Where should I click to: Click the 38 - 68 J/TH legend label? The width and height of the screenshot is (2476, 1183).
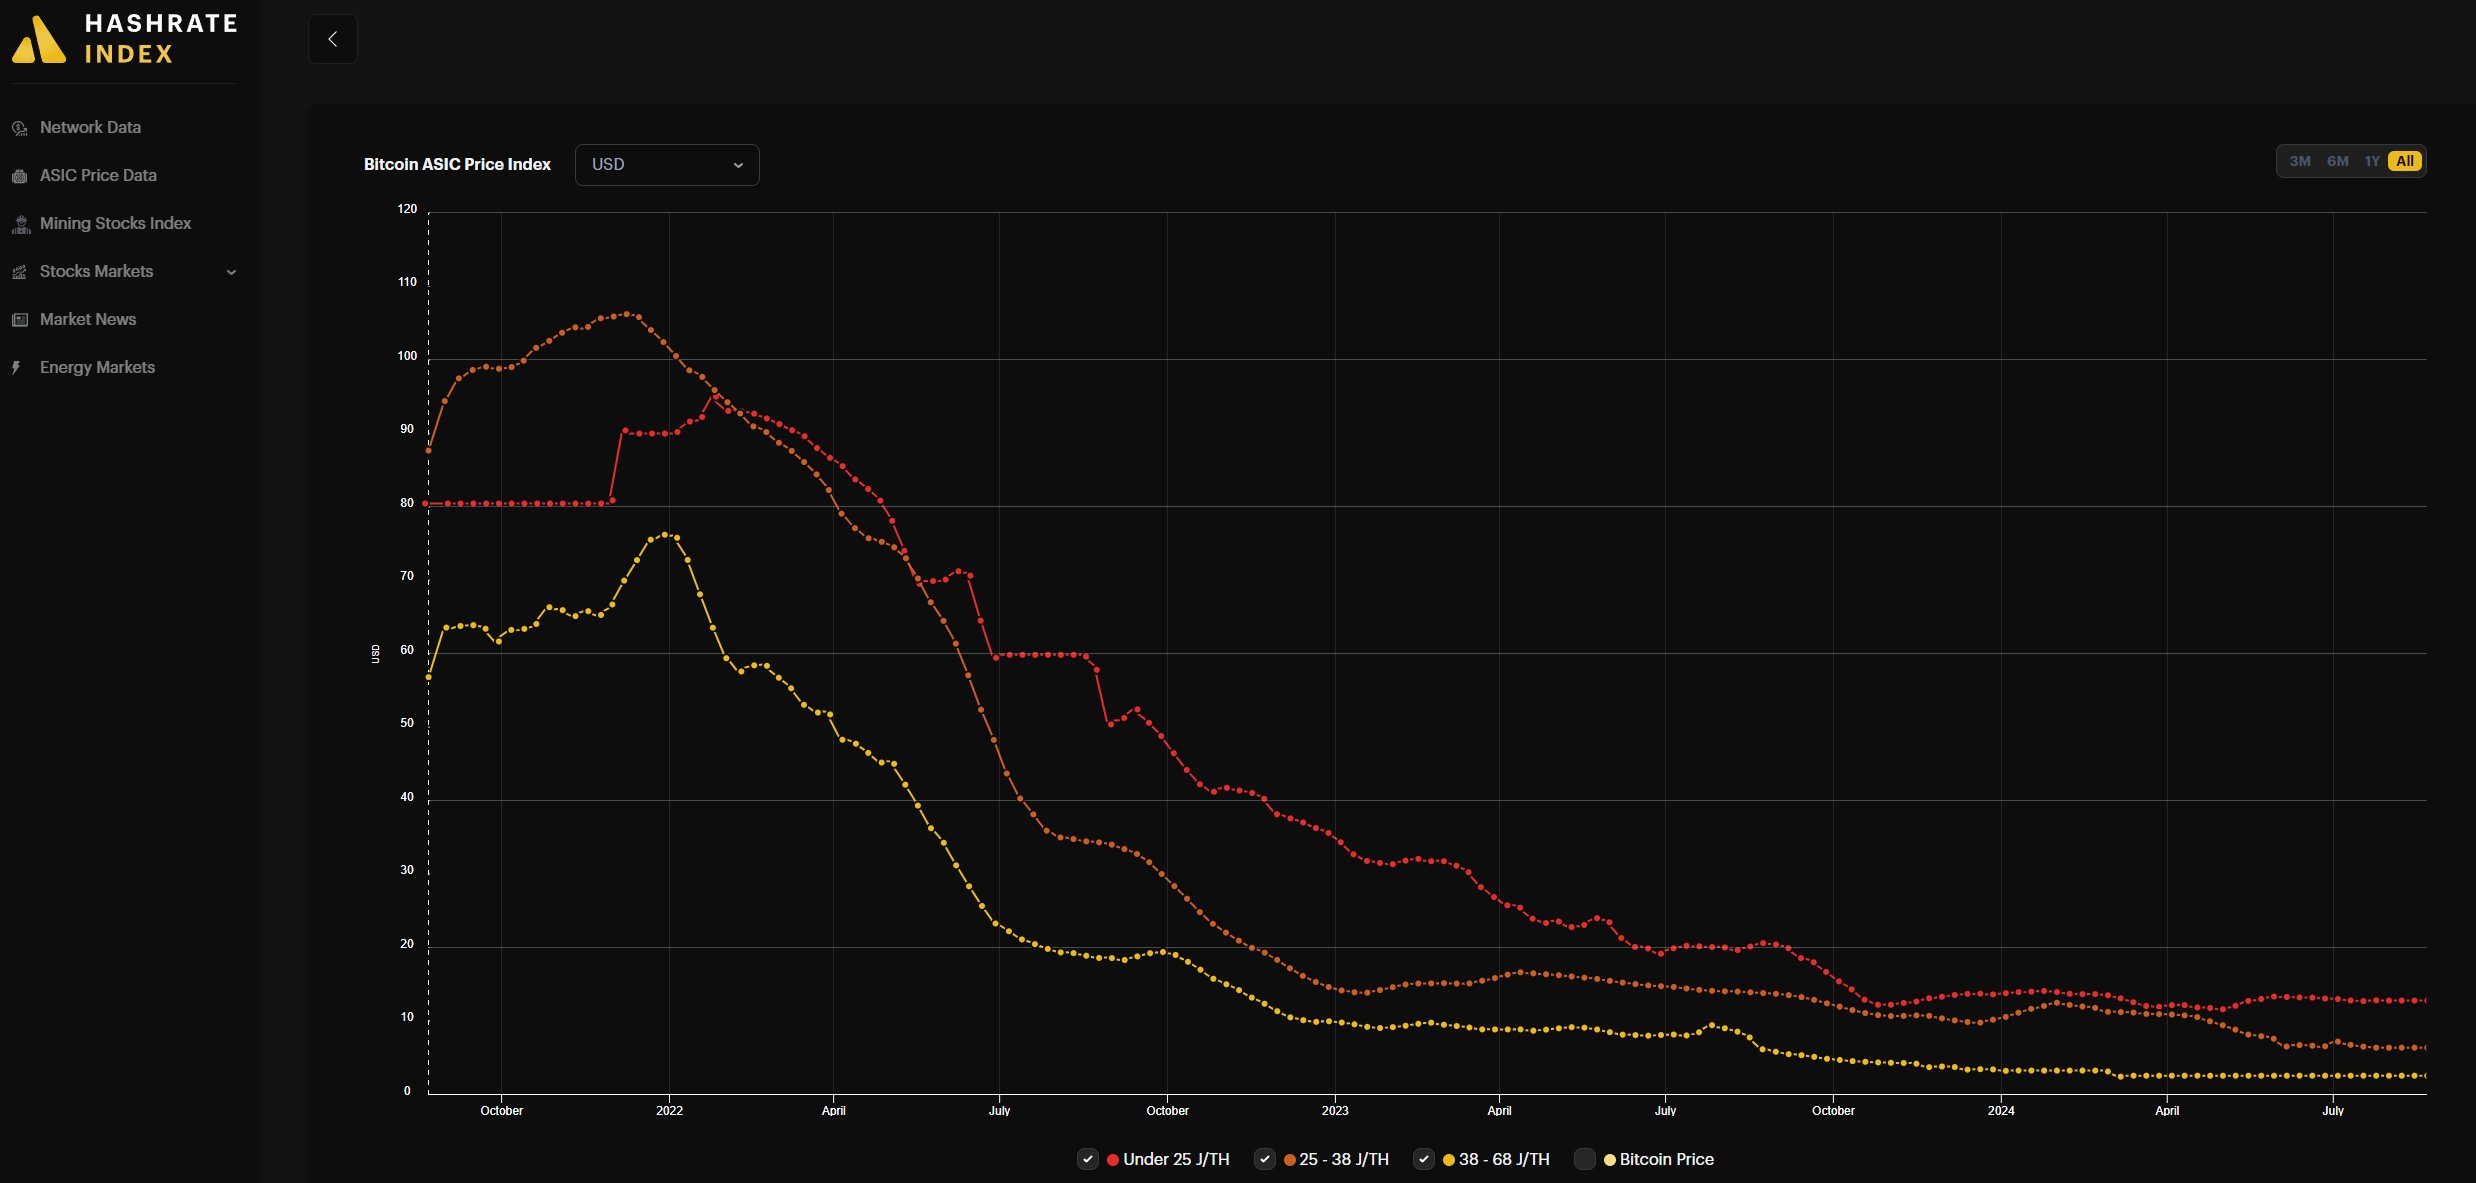tap(1504, 1160)
